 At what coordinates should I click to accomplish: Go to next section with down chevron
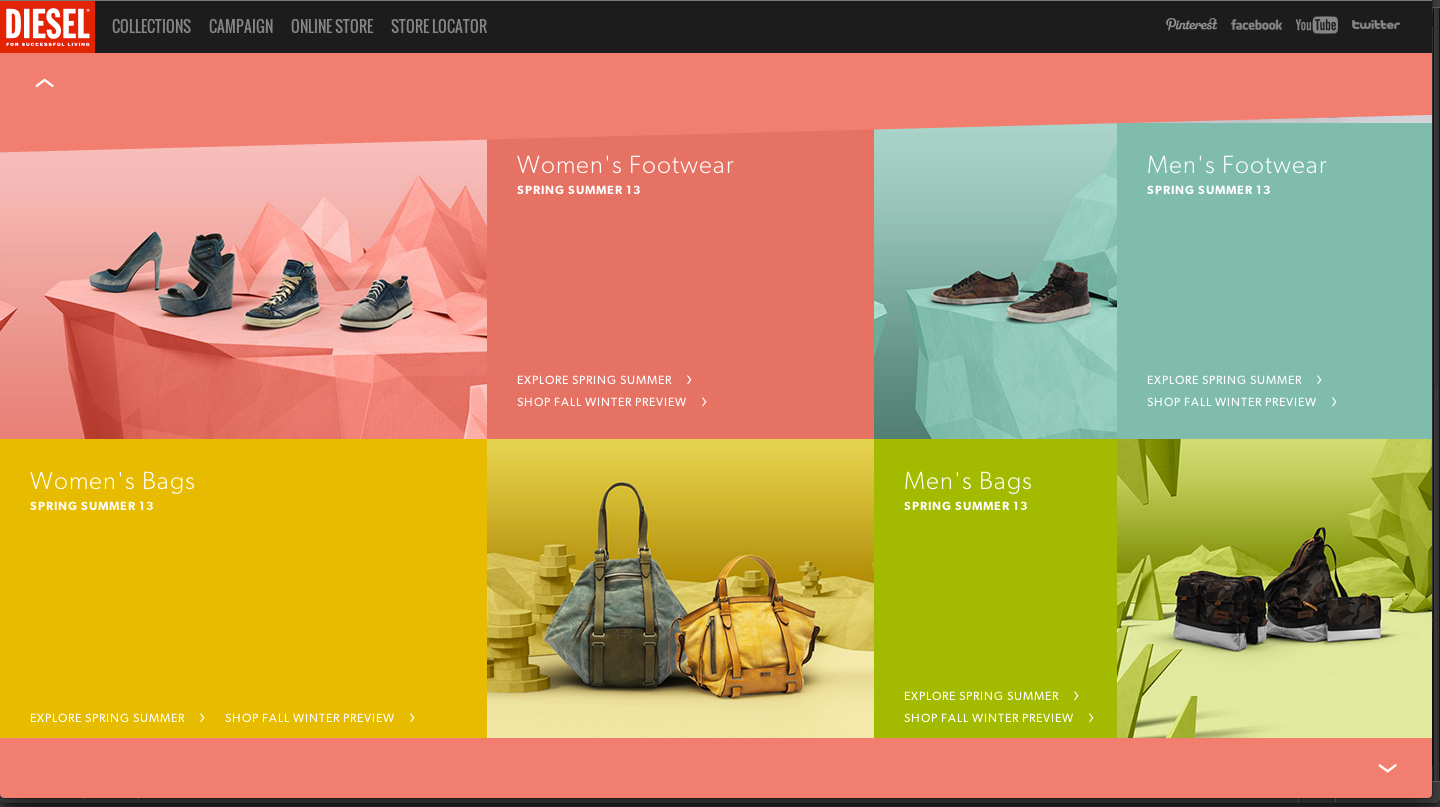point(1387,768)
